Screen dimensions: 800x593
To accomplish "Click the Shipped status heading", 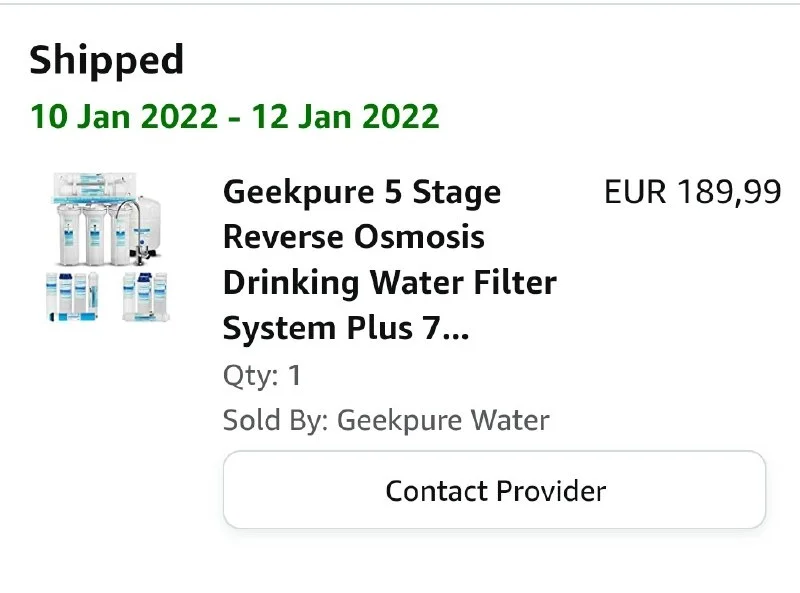I will (x=106, y=61).
